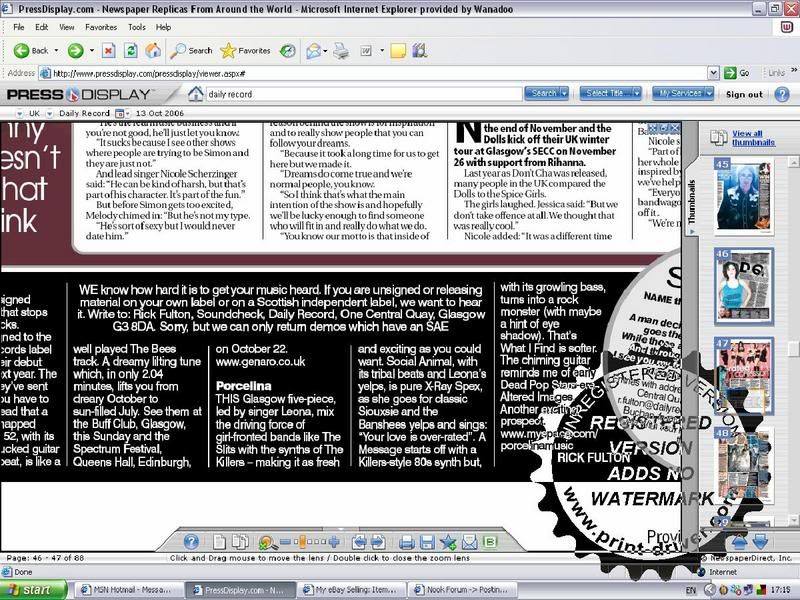Image resolution: width=800 pixels, height=600 pixels.
Task: Open the My Services dropdown
Action: tap(683, 93)
